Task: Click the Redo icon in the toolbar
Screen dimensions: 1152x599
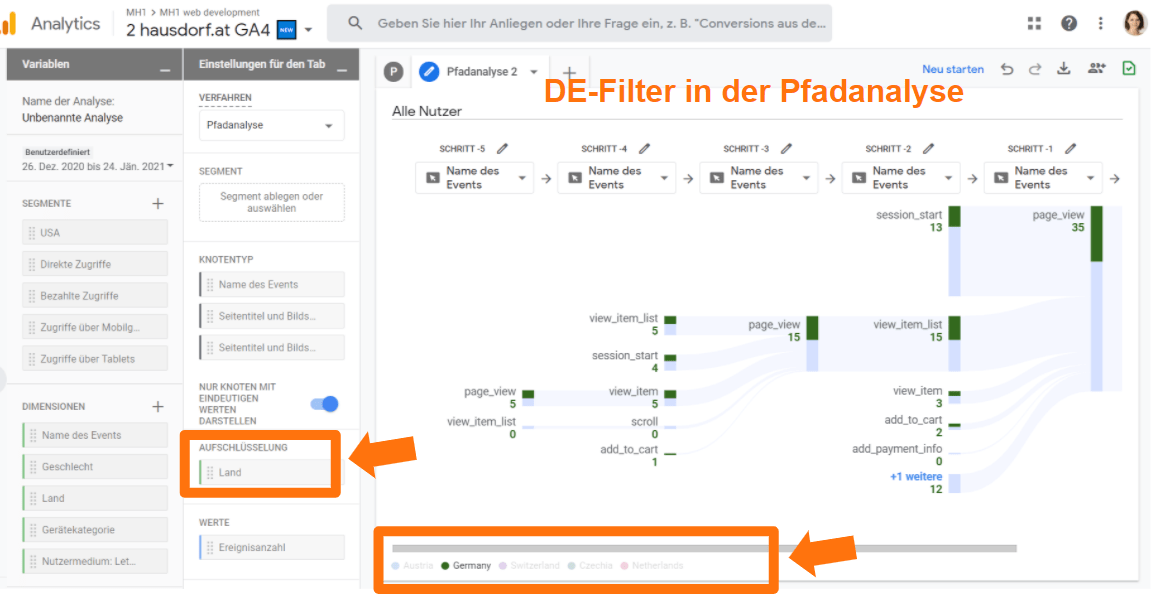Action: [1035, 68]
